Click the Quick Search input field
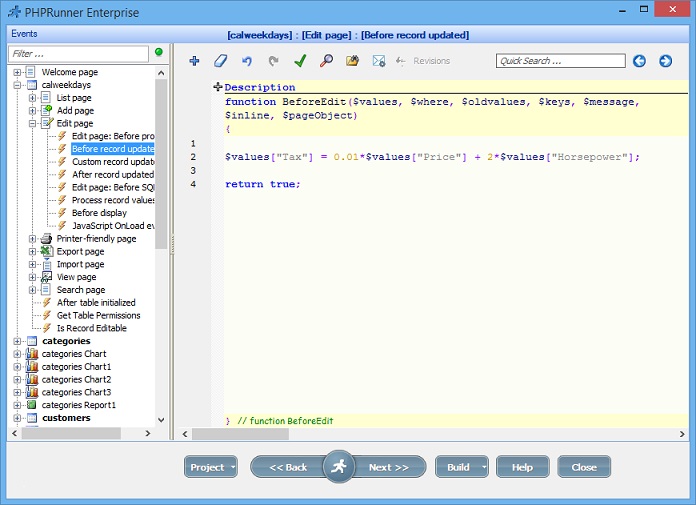696x505 pixels. [x=560, y=61]
